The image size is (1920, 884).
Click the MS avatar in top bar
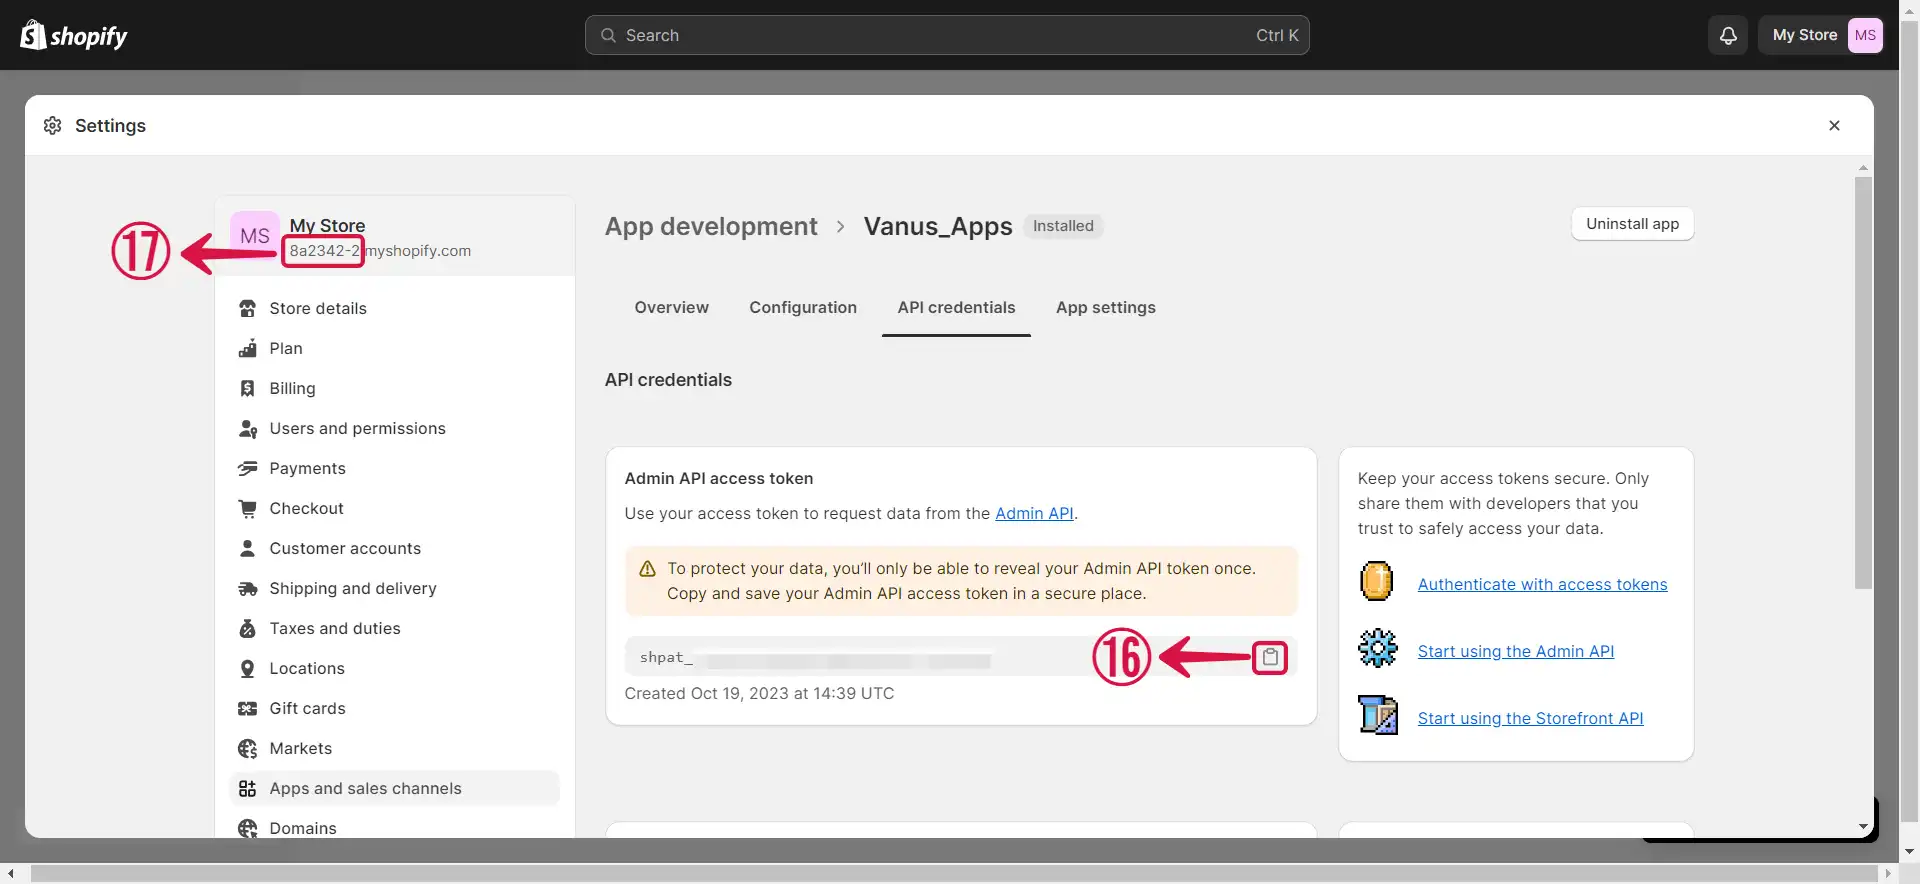point(1865,35)
